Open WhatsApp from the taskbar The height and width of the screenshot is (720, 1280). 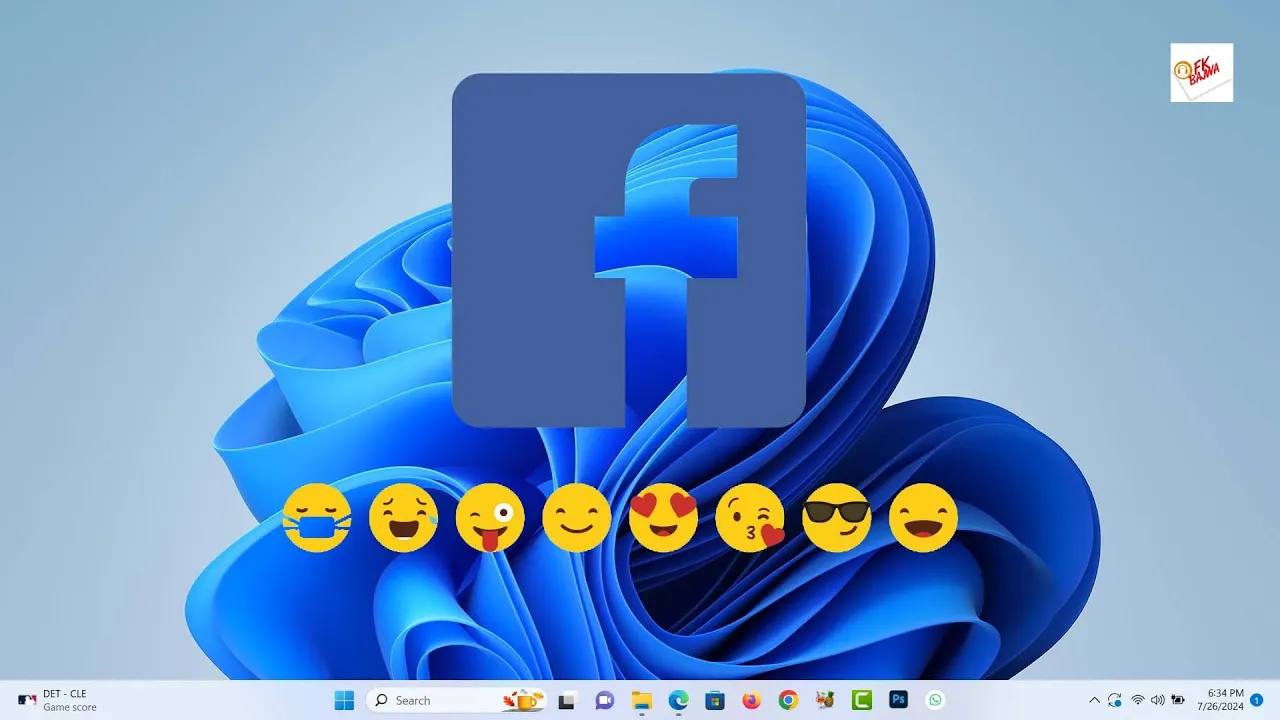click(x=935, y=701)
